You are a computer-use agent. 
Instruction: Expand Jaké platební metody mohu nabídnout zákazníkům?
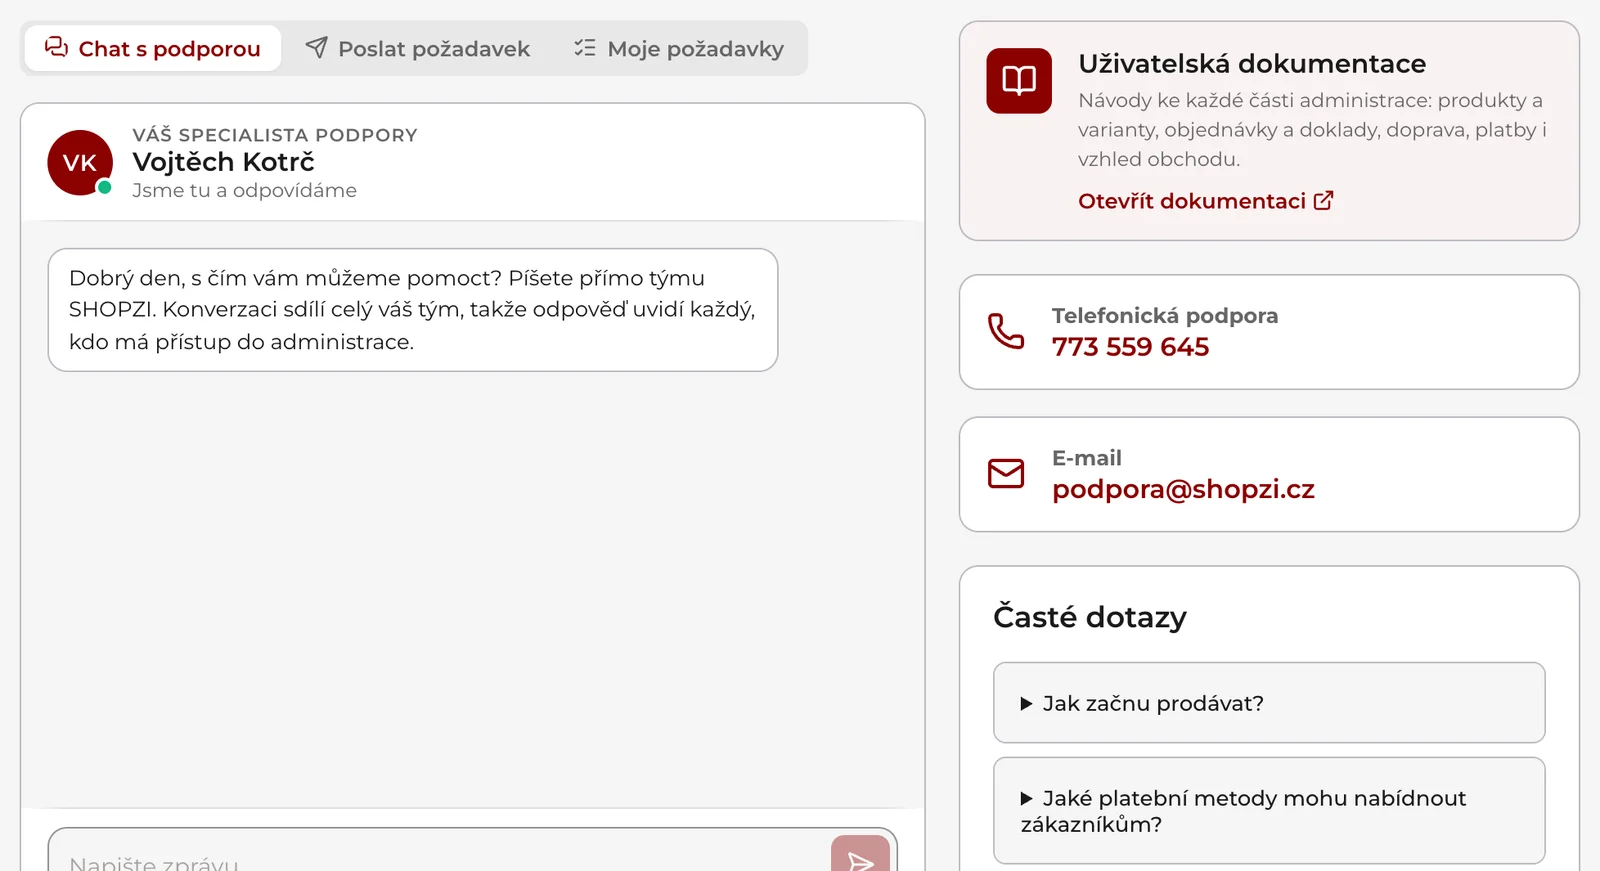(x=1269, y=811)
